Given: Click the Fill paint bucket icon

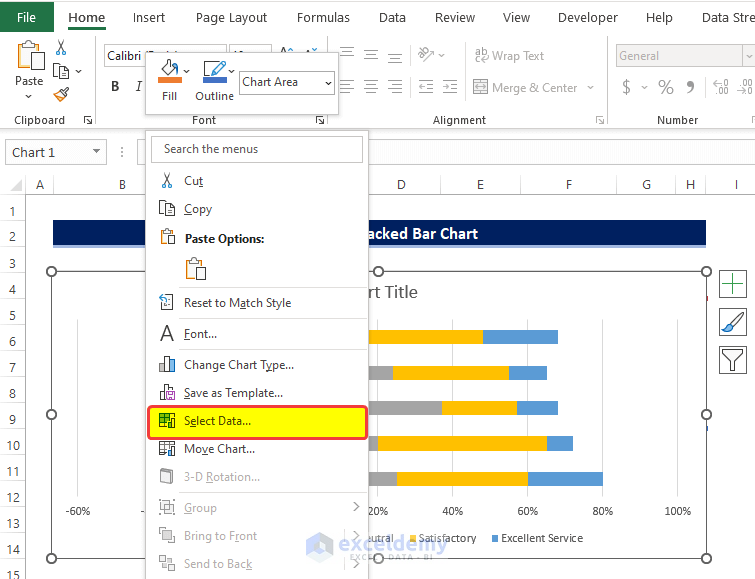Looking at the screenshot, I should pyautogui.click(x=169, y=72).
